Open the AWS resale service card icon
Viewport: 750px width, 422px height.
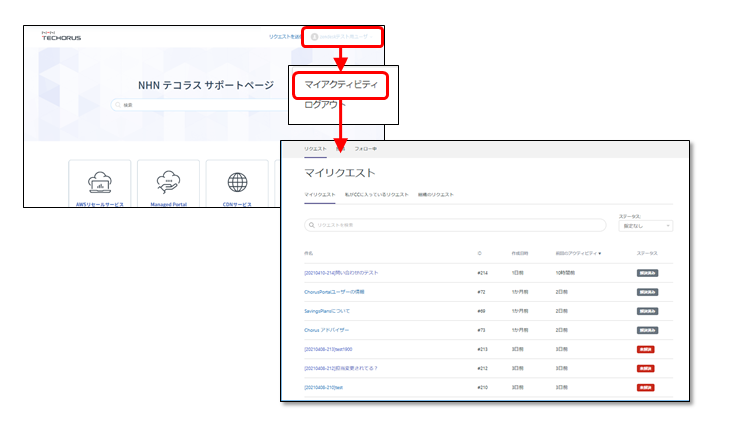pyautogui.click(x=99, y=182)
